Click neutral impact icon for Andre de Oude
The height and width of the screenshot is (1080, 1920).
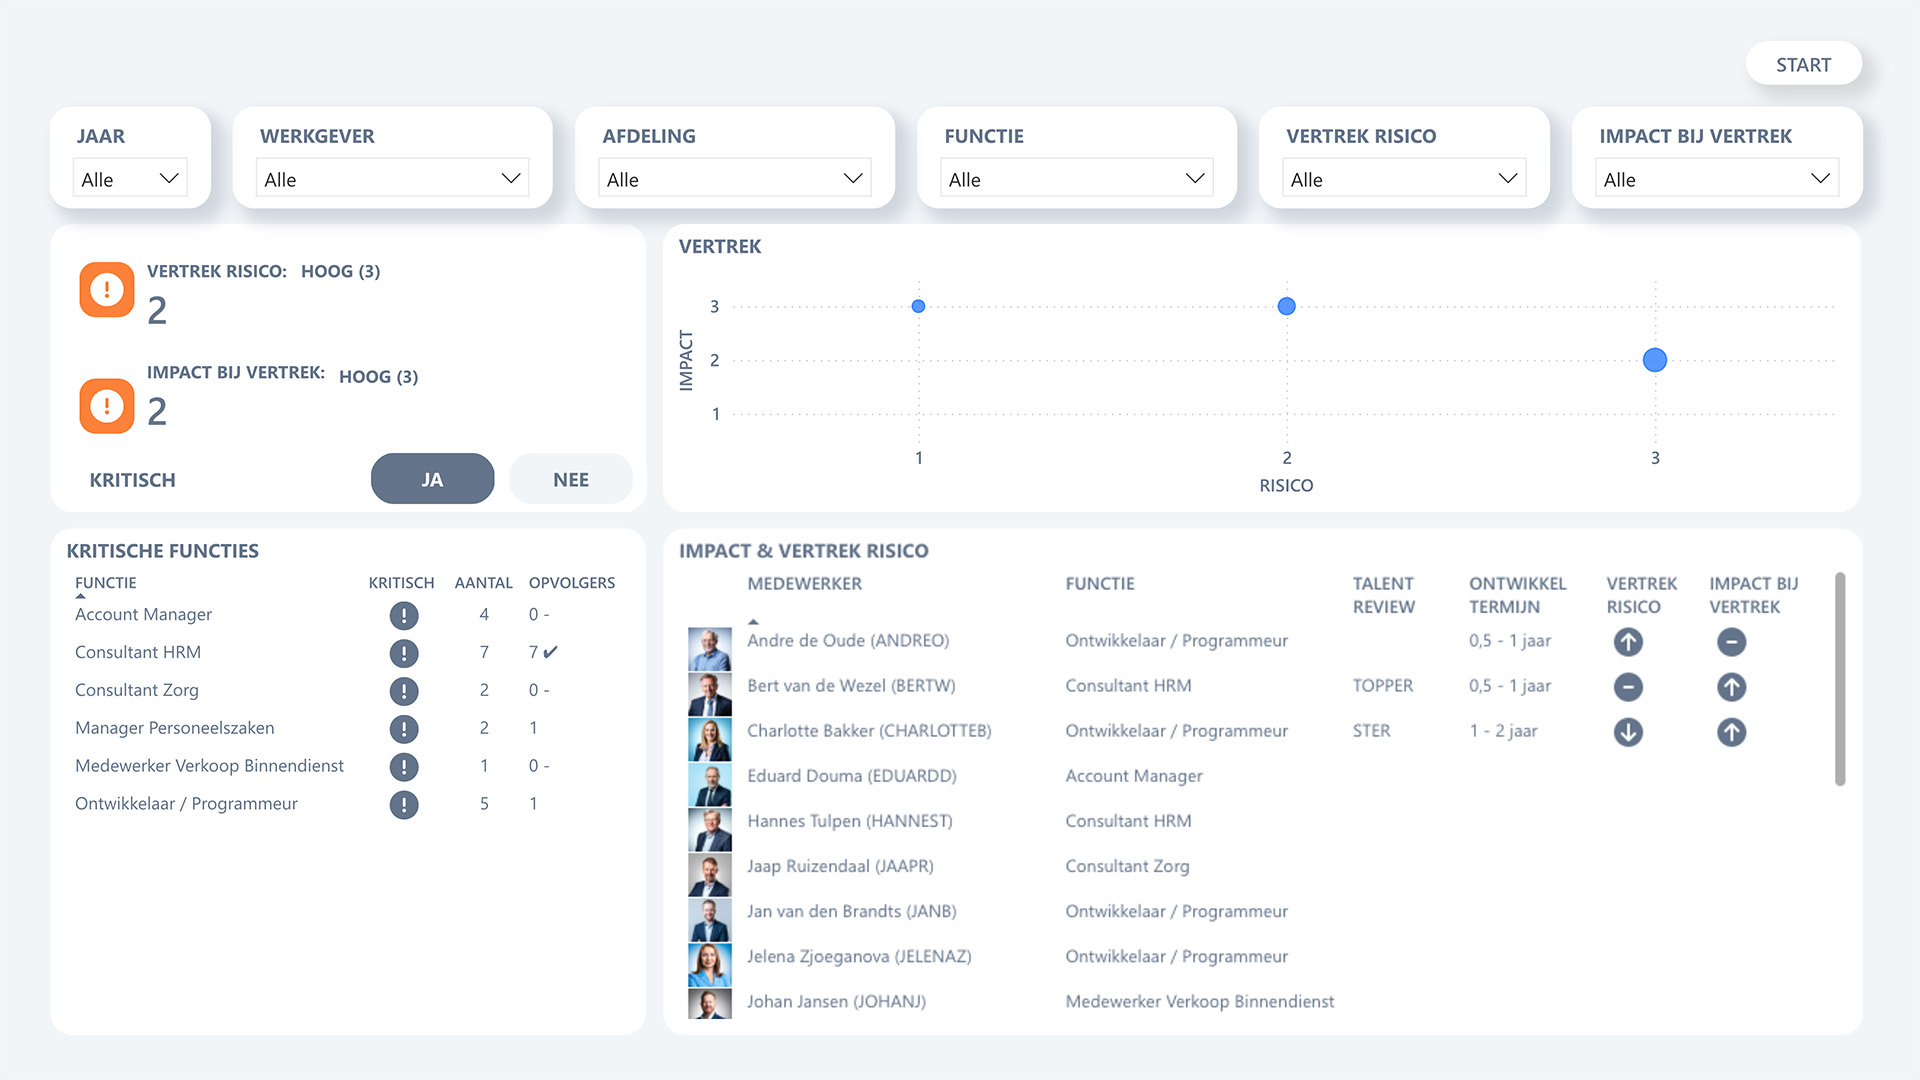pyautogui.click(x=1731, y=642)
